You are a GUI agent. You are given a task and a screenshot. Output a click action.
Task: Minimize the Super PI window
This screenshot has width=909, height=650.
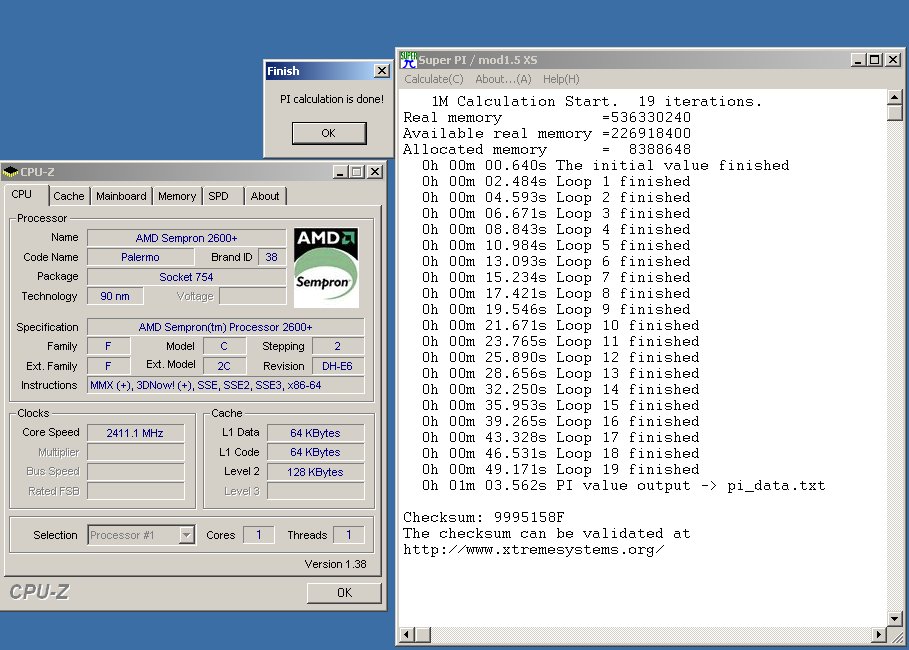tap(859, 59)
